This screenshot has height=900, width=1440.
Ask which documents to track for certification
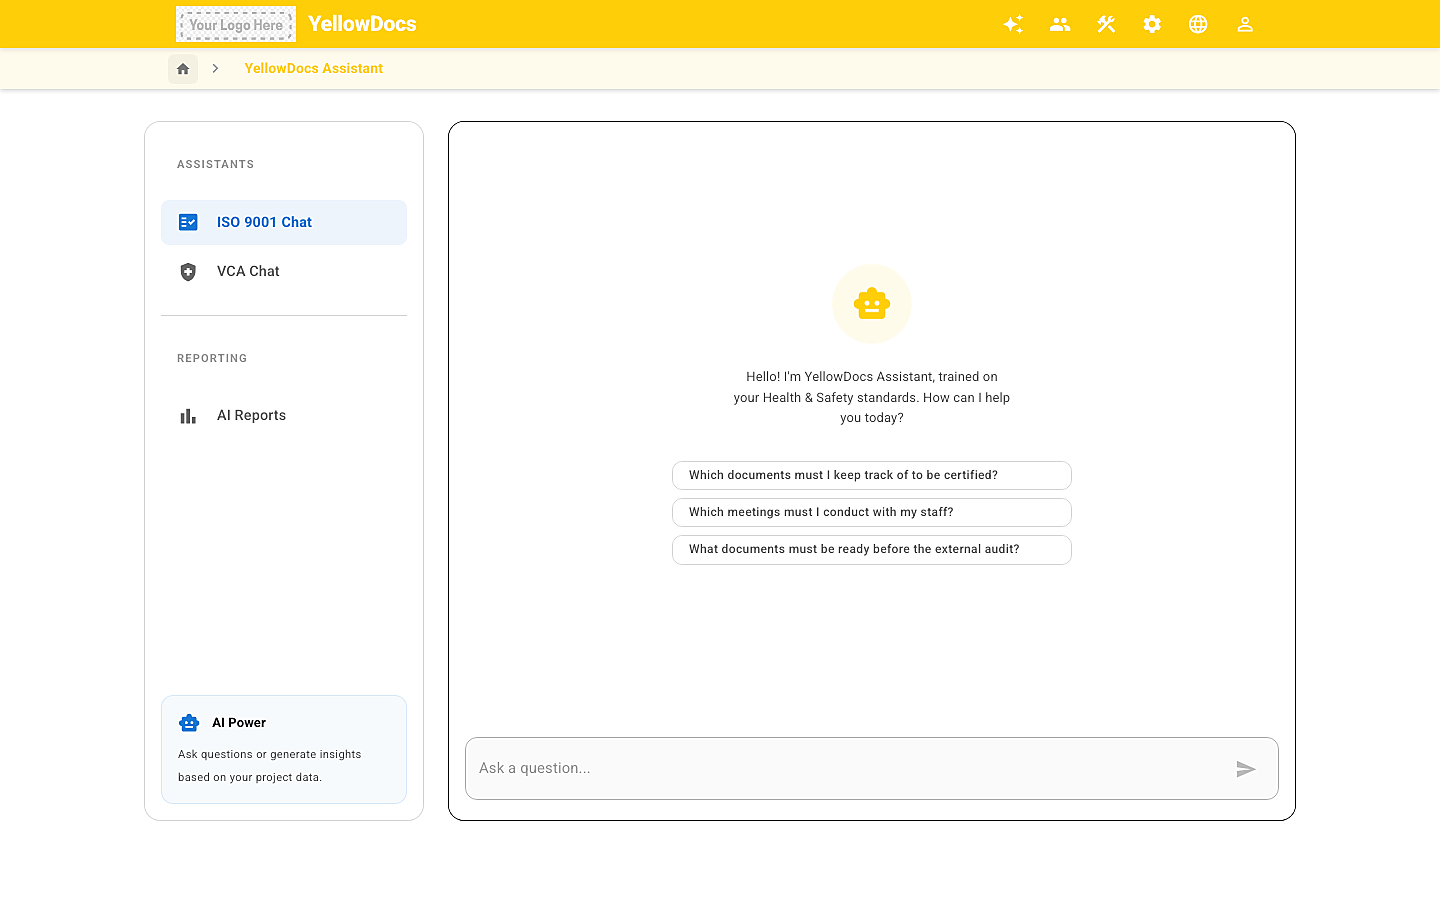click(x=872, y=475)
